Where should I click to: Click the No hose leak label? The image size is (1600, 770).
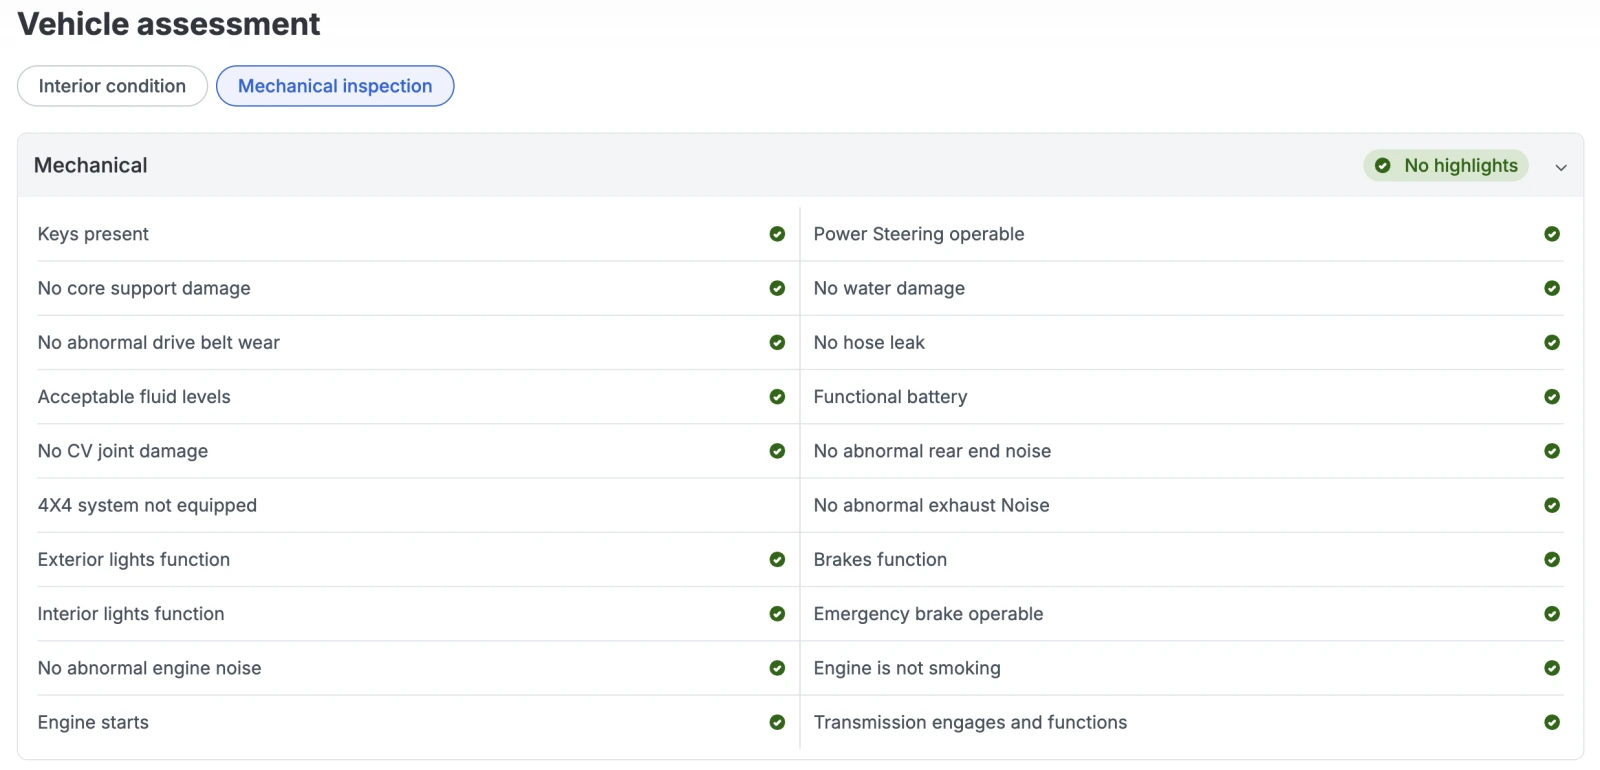pyautogui.click(x=869, y=342)
